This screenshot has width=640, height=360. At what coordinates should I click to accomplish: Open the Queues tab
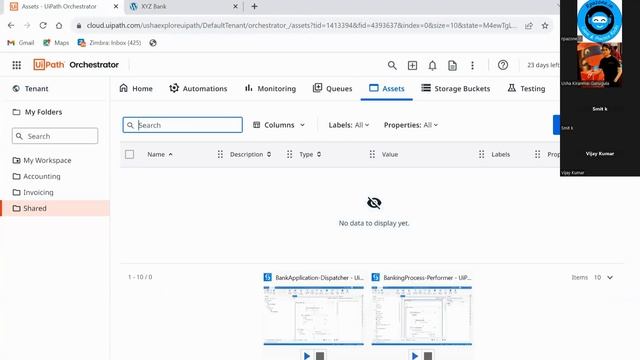pos(332,89)
